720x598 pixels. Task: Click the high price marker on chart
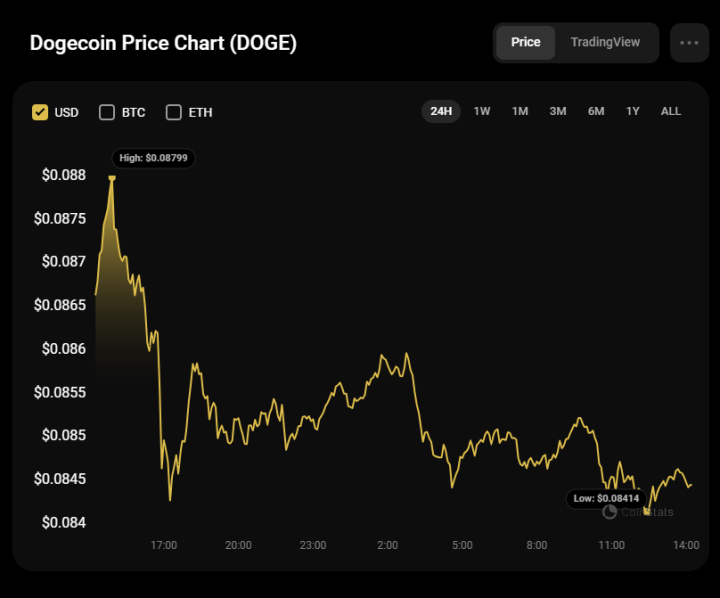coord(112,178)
